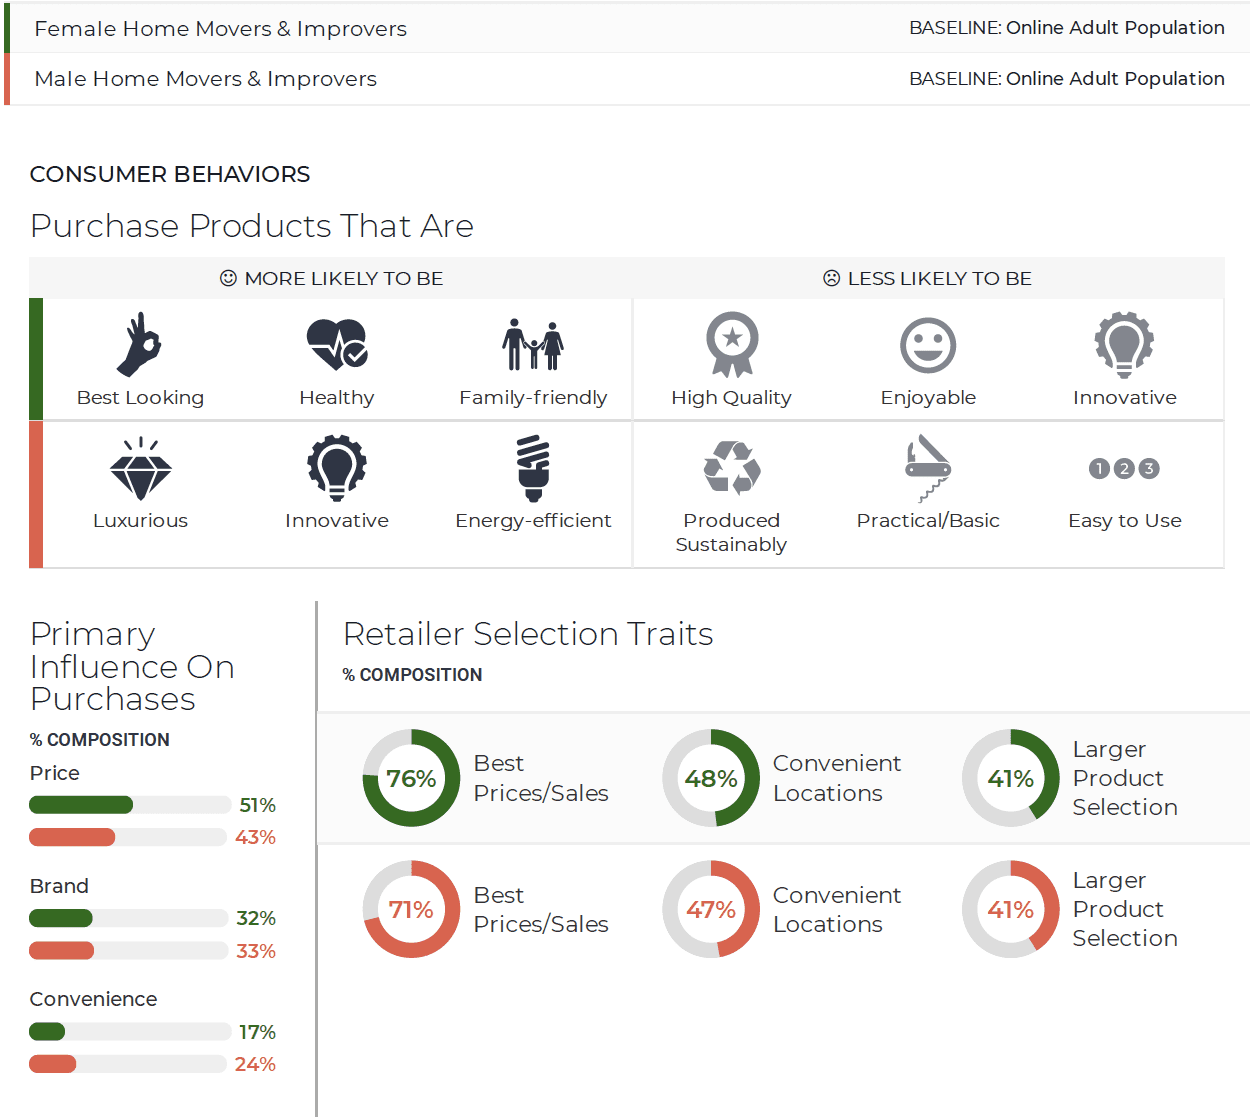1250x1120 pixels.
Task: Click the Easy to Use label
Action: click(1125, 521)
